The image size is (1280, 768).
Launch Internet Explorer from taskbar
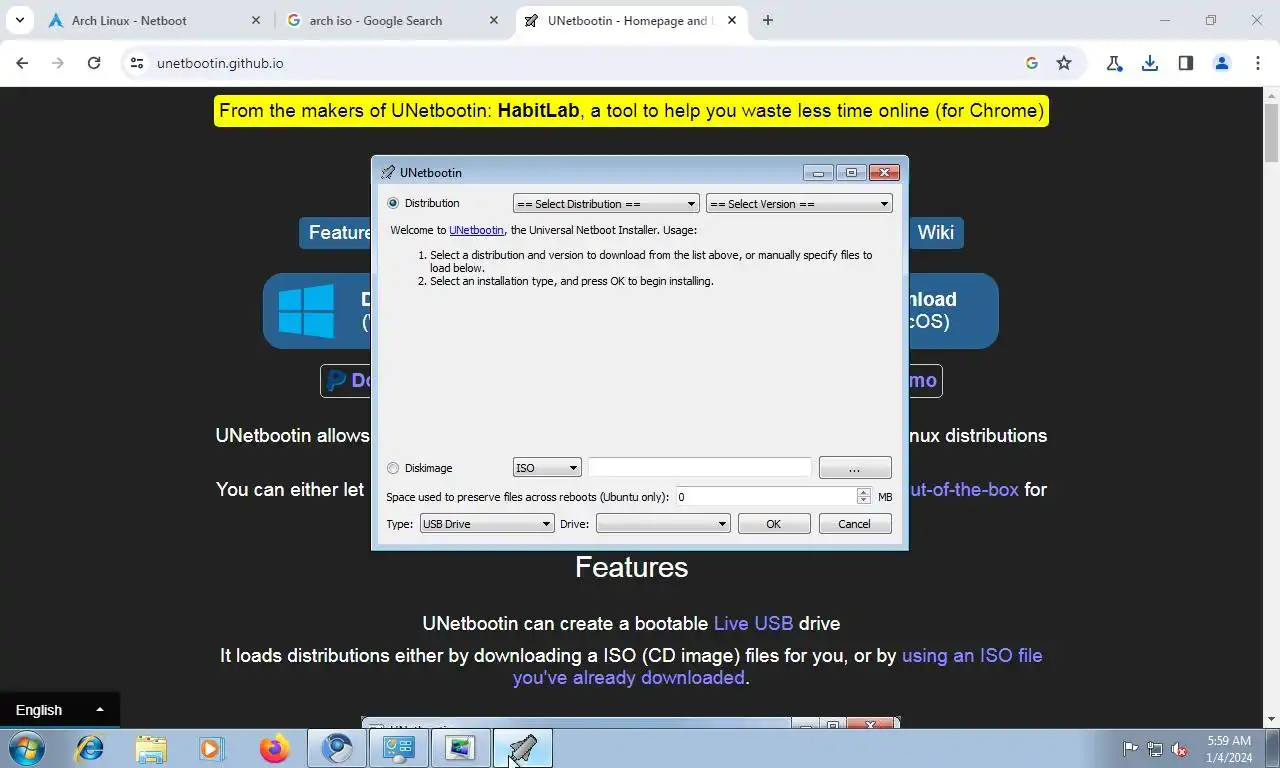click(x=90, y=748)
